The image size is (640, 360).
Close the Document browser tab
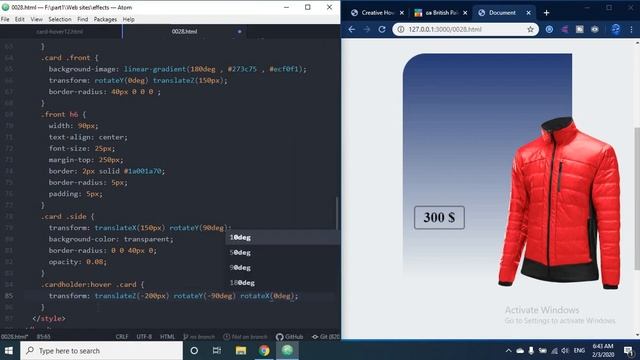(529, 13)
